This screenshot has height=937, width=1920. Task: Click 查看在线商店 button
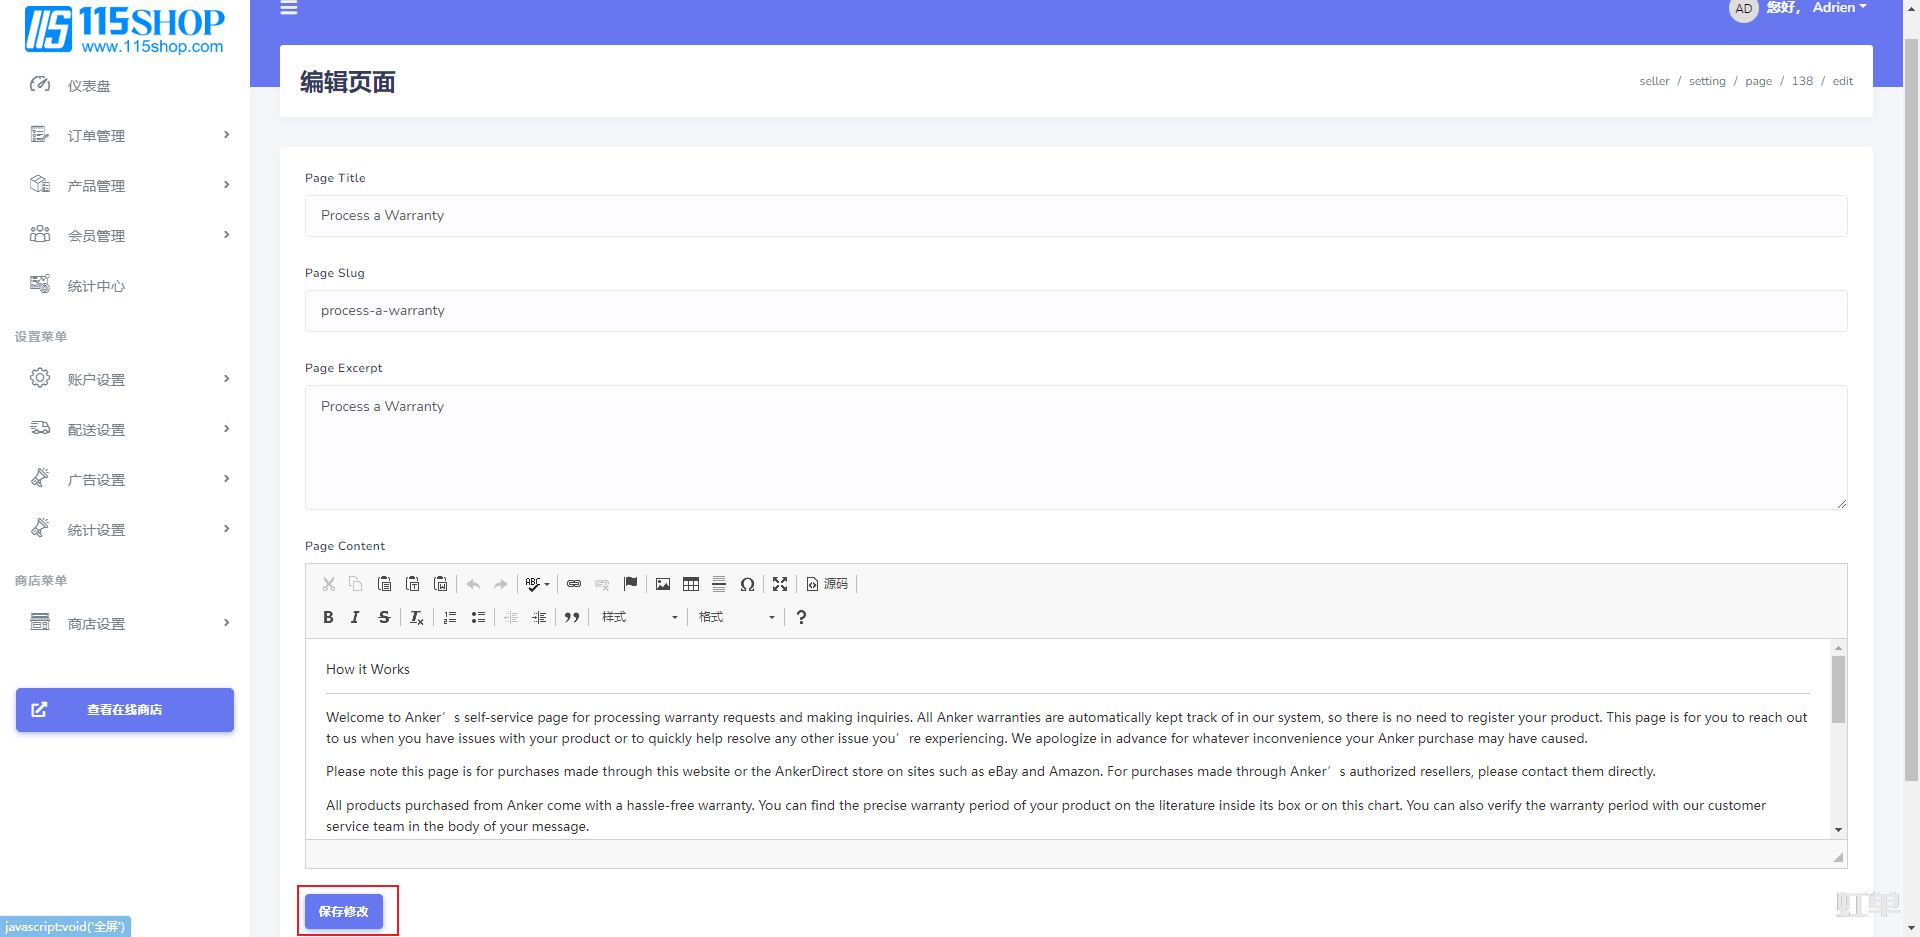[x=125, y=710]
